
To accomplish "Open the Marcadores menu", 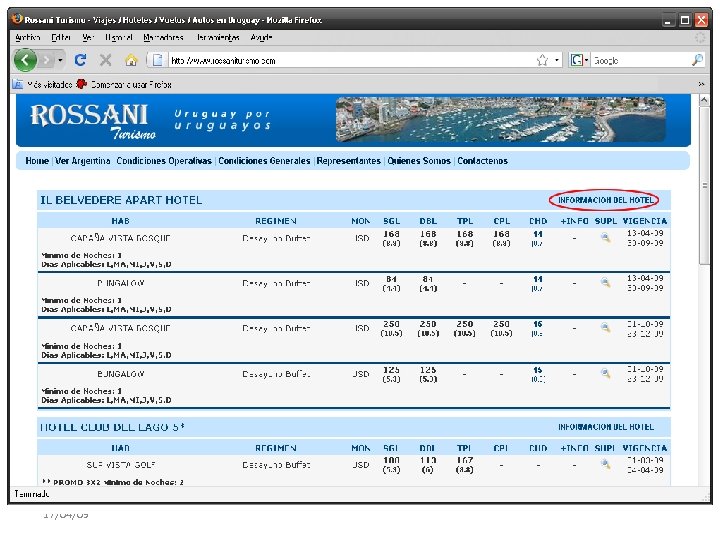I will pos(163,37).
